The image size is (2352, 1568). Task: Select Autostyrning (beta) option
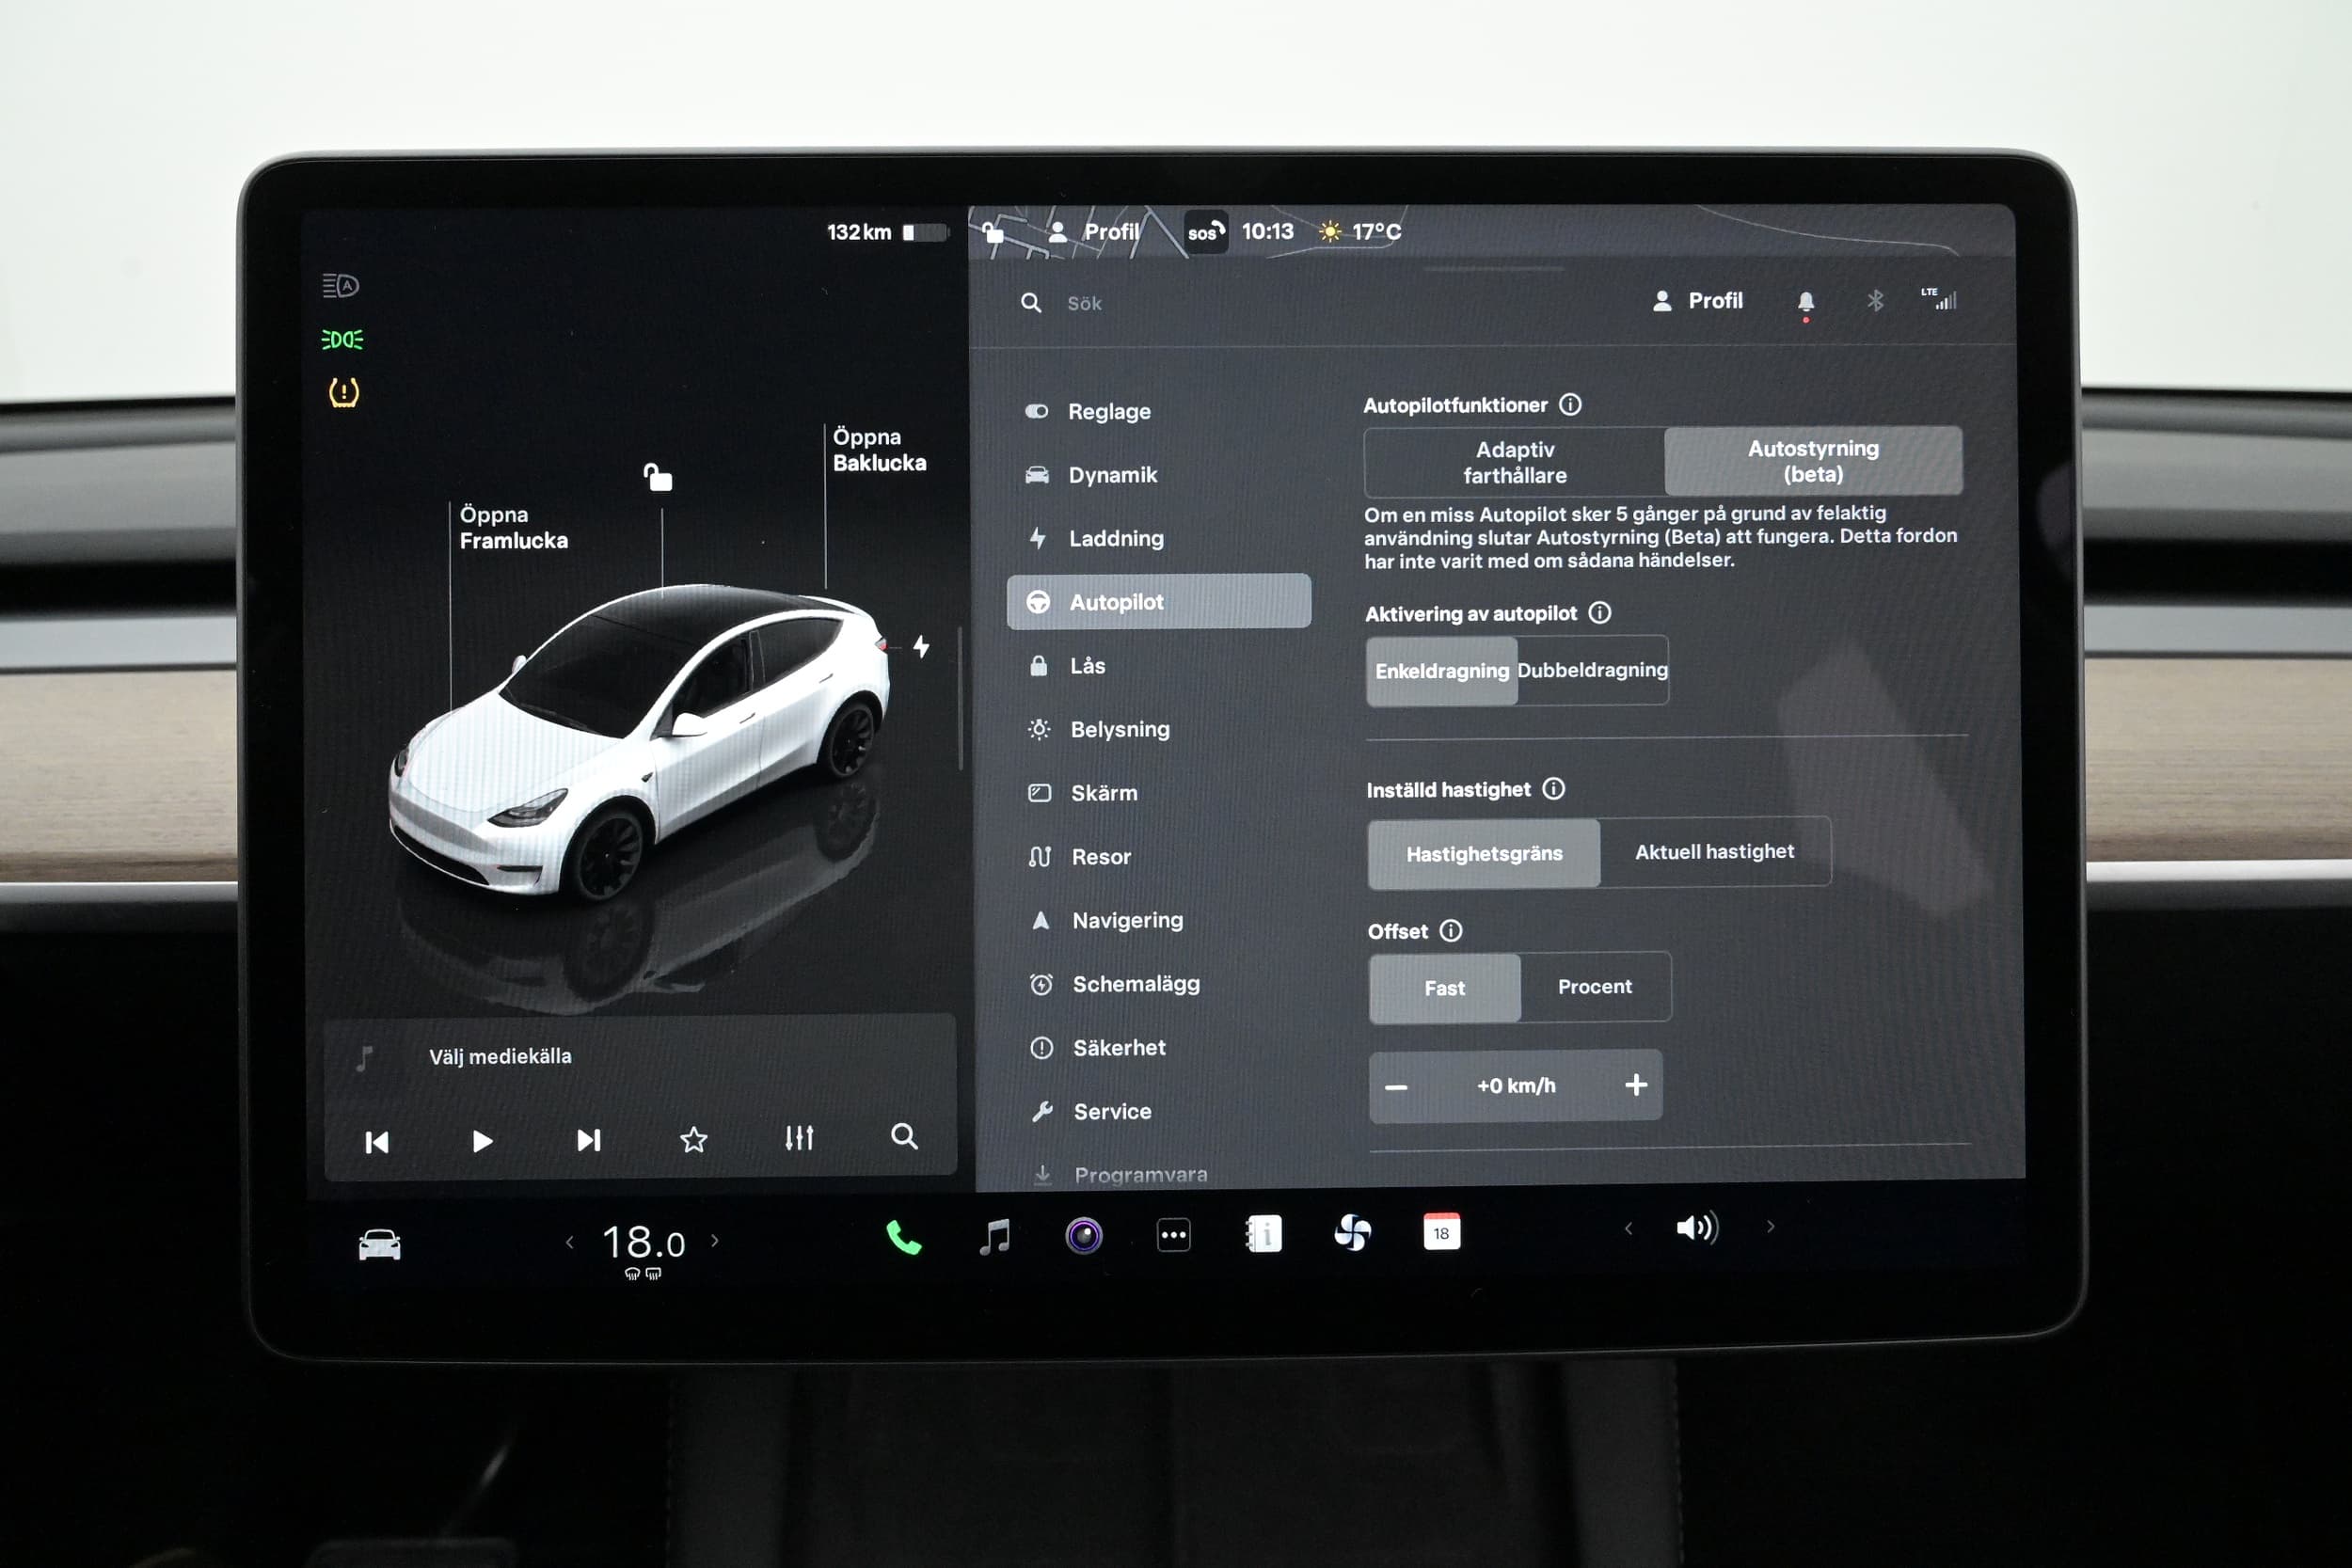pos(1813,461)
